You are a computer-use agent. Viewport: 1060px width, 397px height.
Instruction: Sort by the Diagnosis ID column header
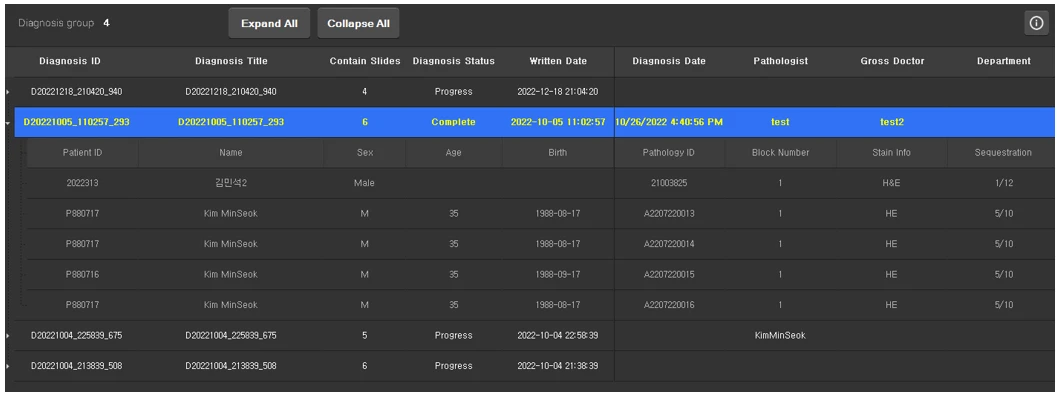click(70, 61)
